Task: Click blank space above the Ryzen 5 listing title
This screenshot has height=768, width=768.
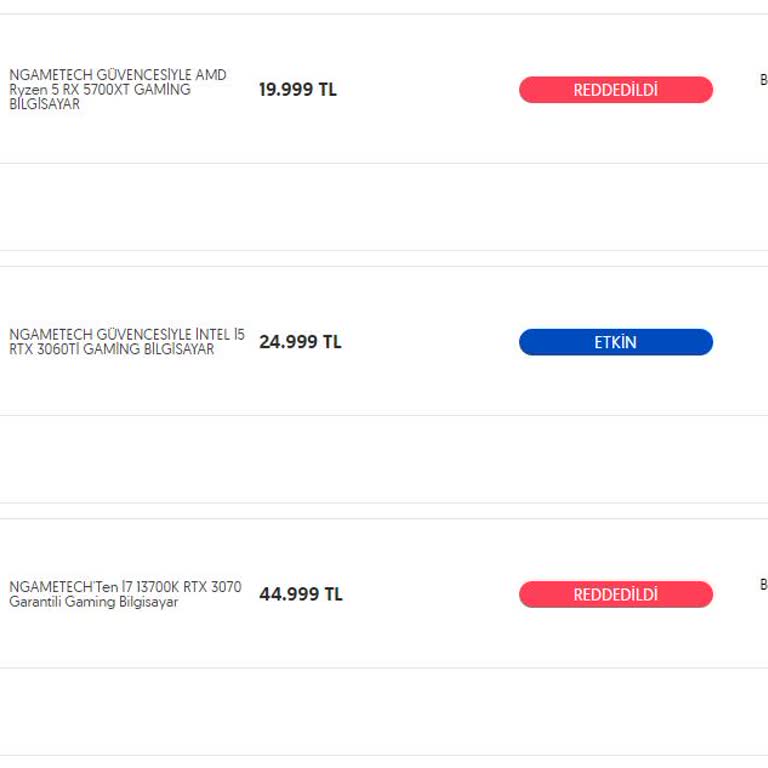Action: (x=120, y=40)
